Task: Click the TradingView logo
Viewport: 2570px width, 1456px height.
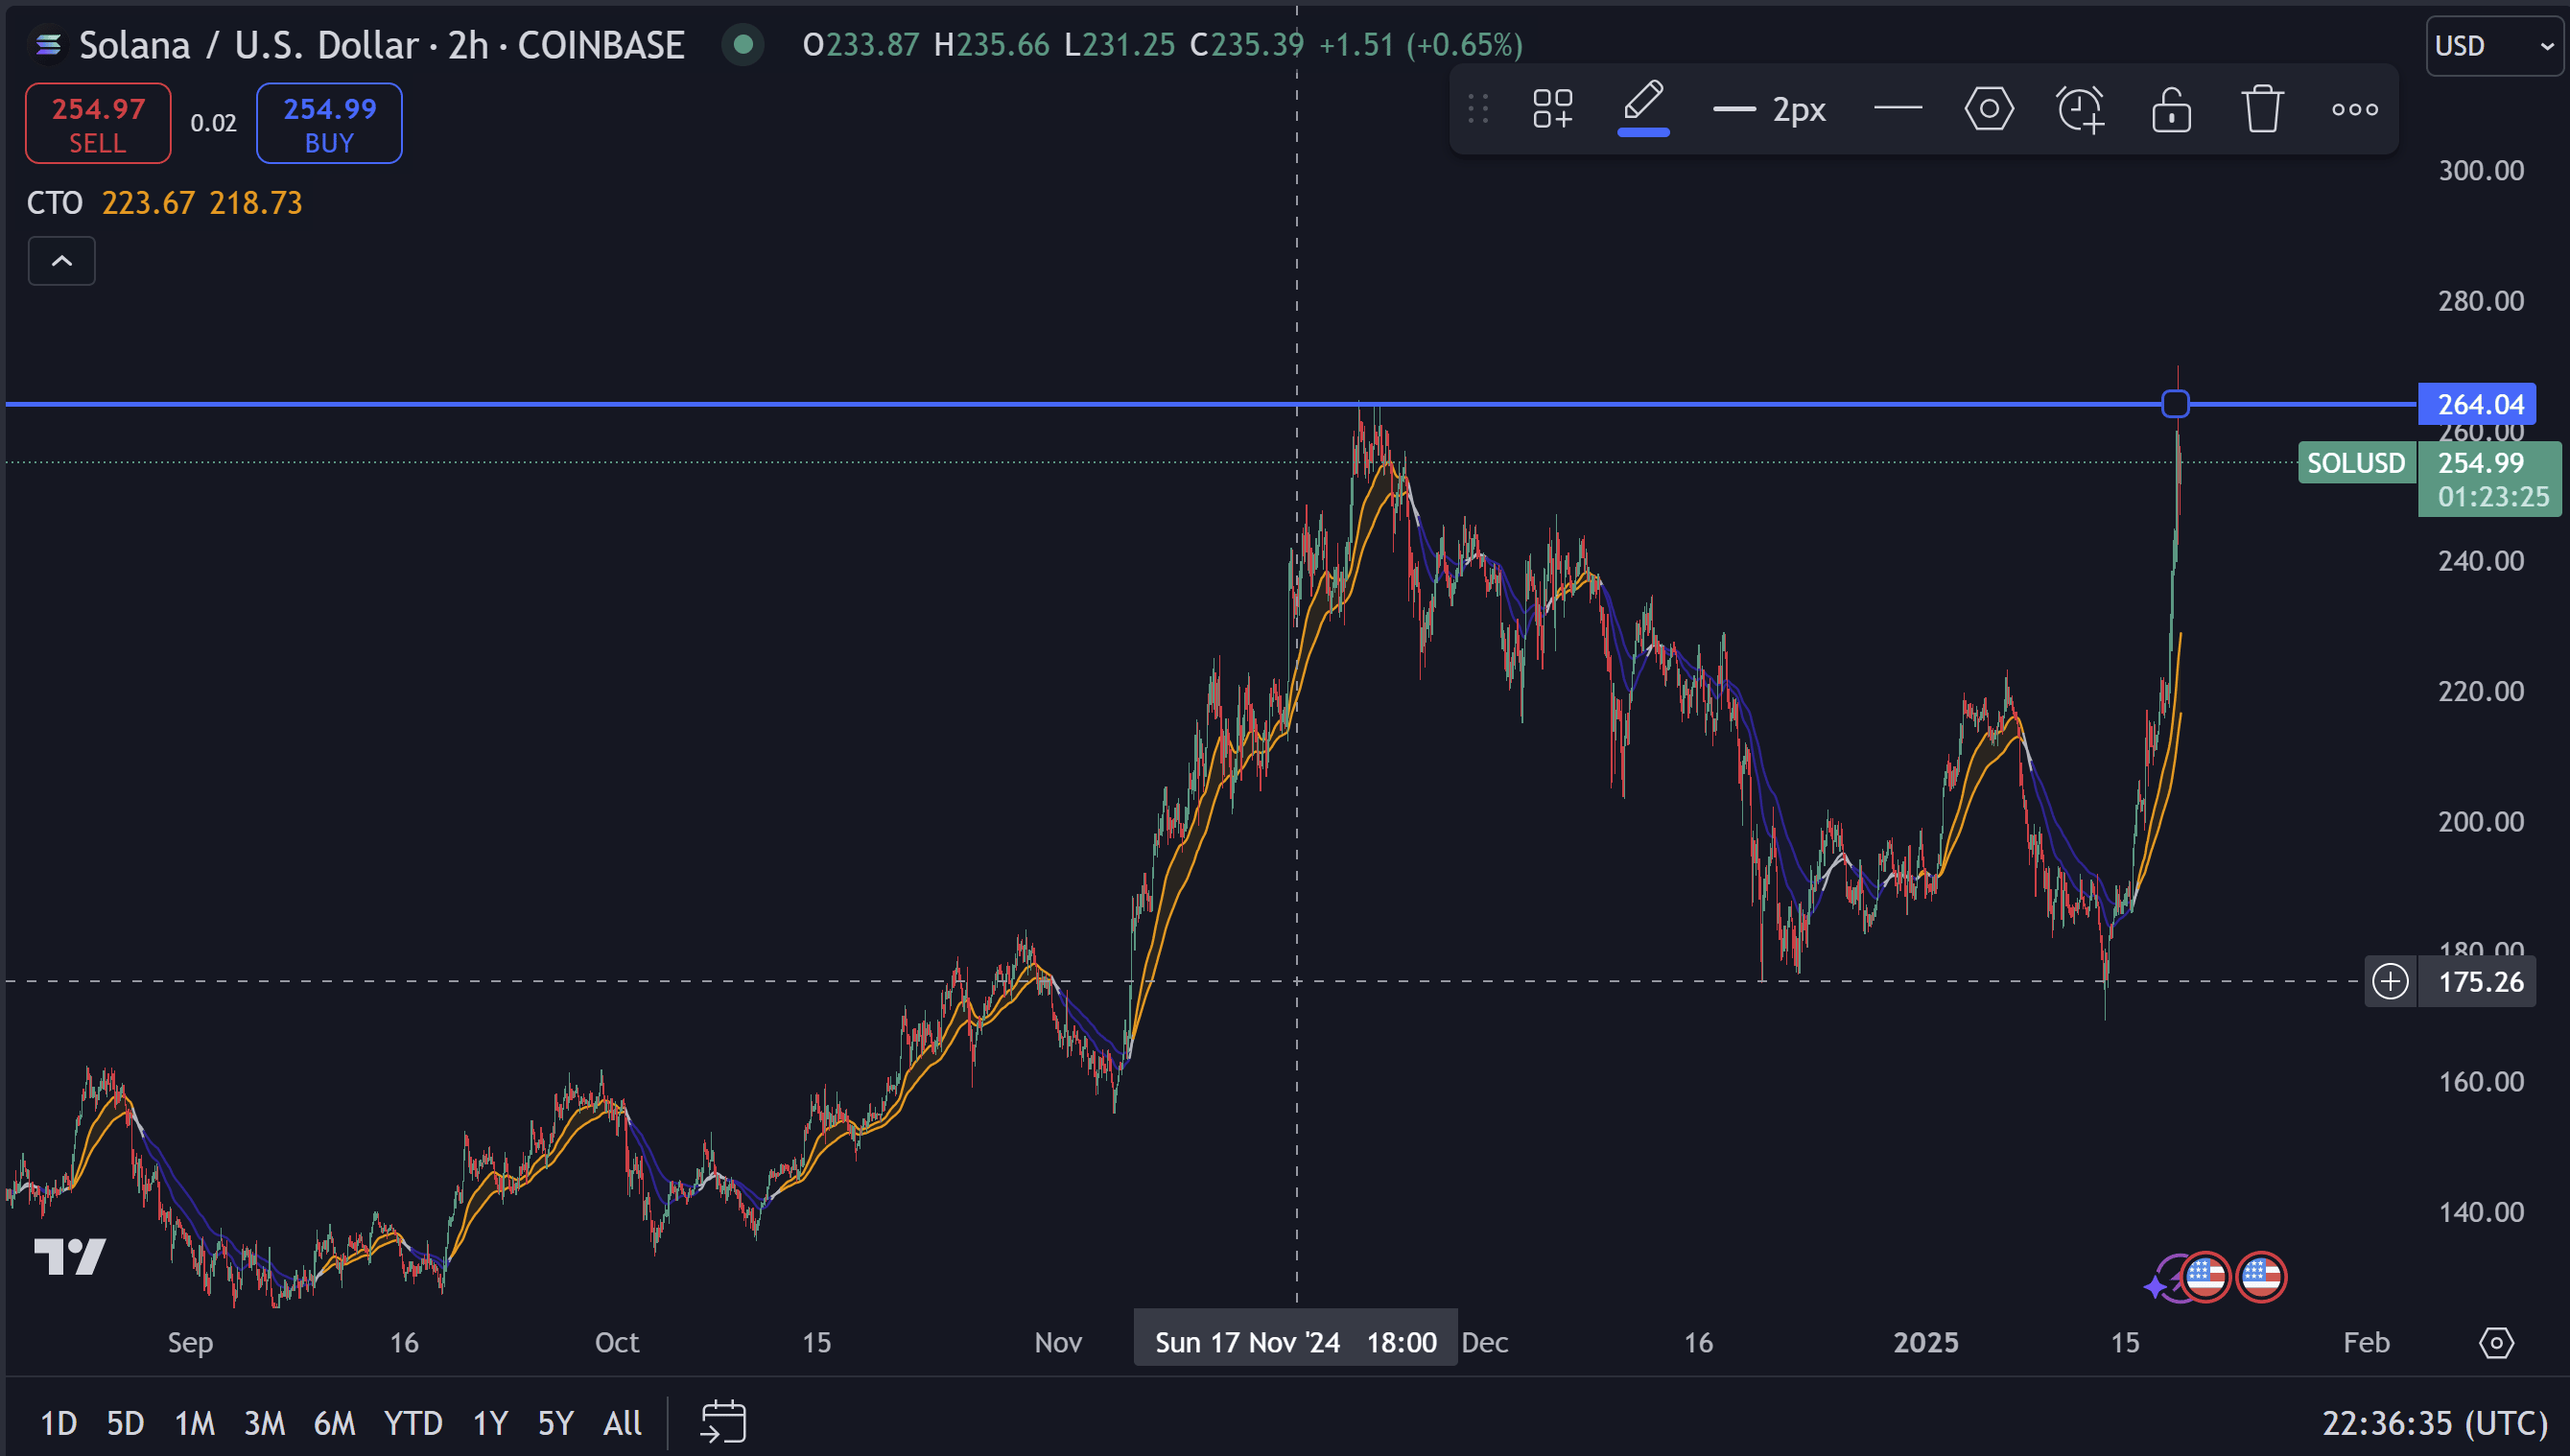Action: coord(69,1256)
